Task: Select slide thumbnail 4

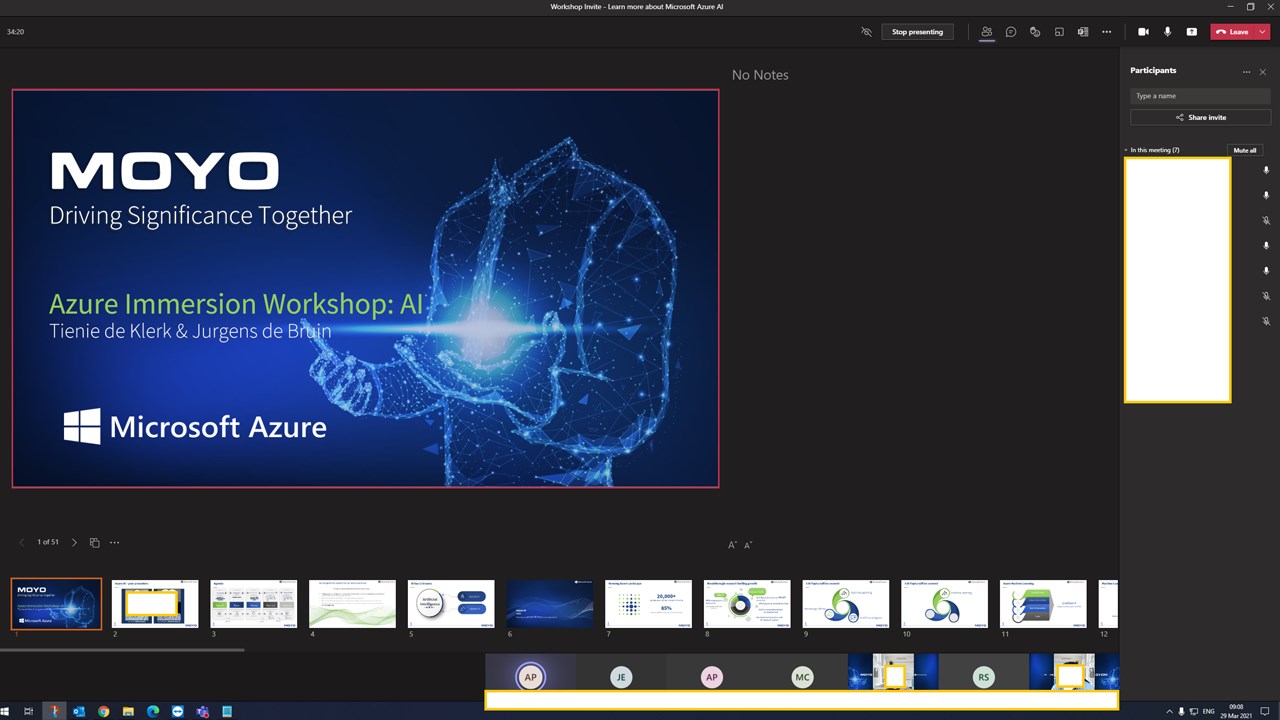Action: tap(352, 604)
